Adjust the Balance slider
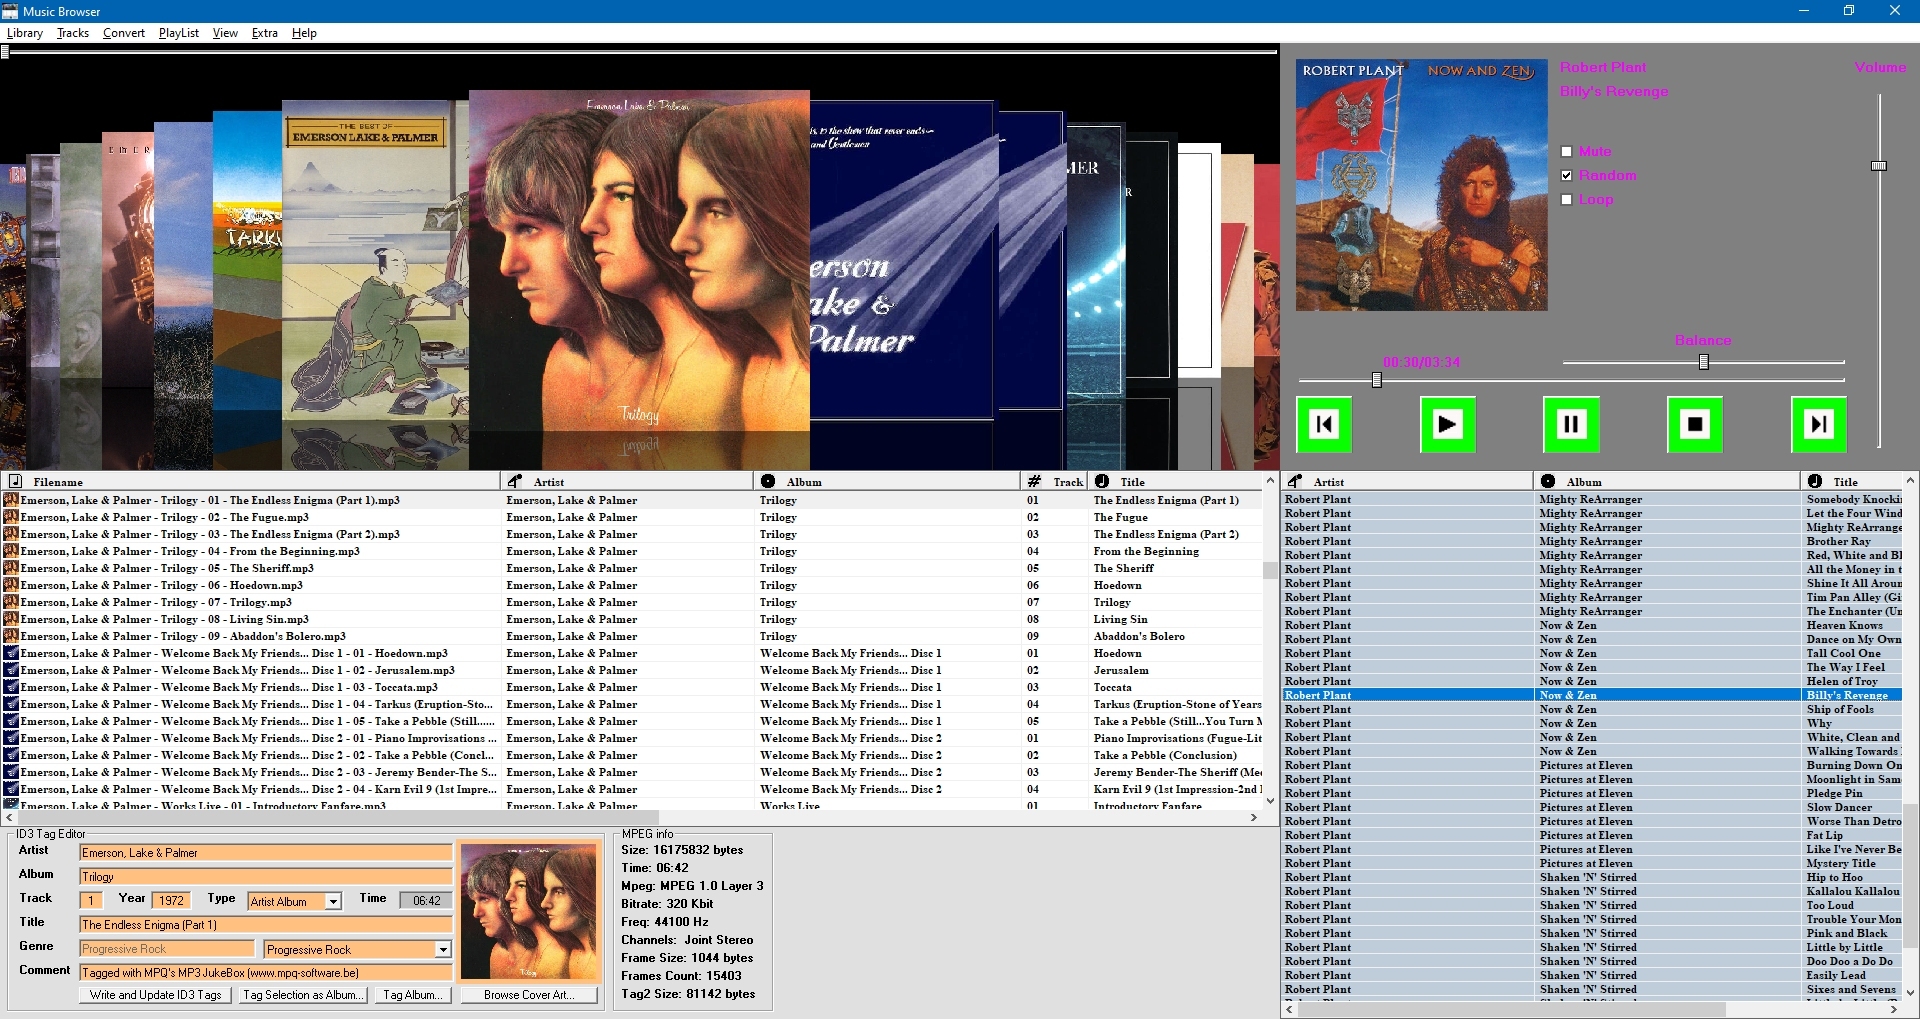 click(x=1703, y=363)
